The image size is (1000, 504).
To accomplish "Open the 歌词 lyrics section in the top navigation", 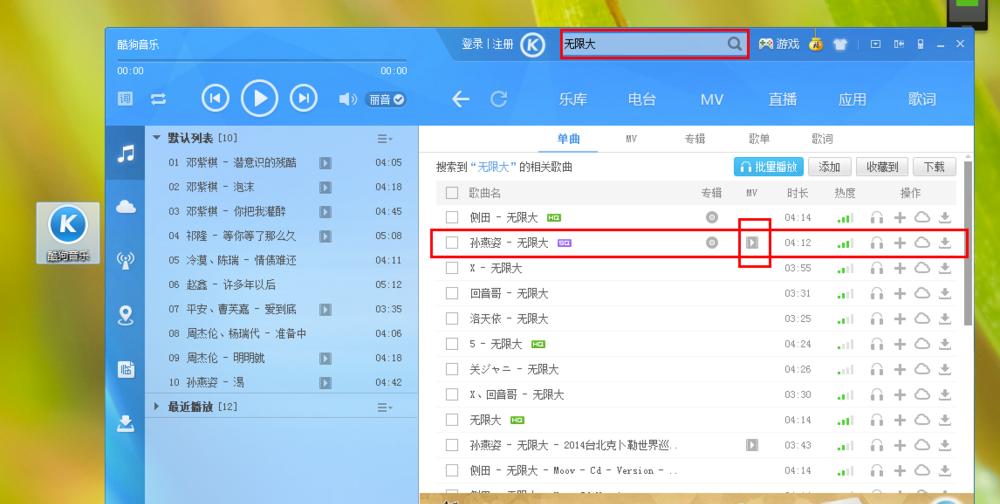I will [x=922, y=100].
